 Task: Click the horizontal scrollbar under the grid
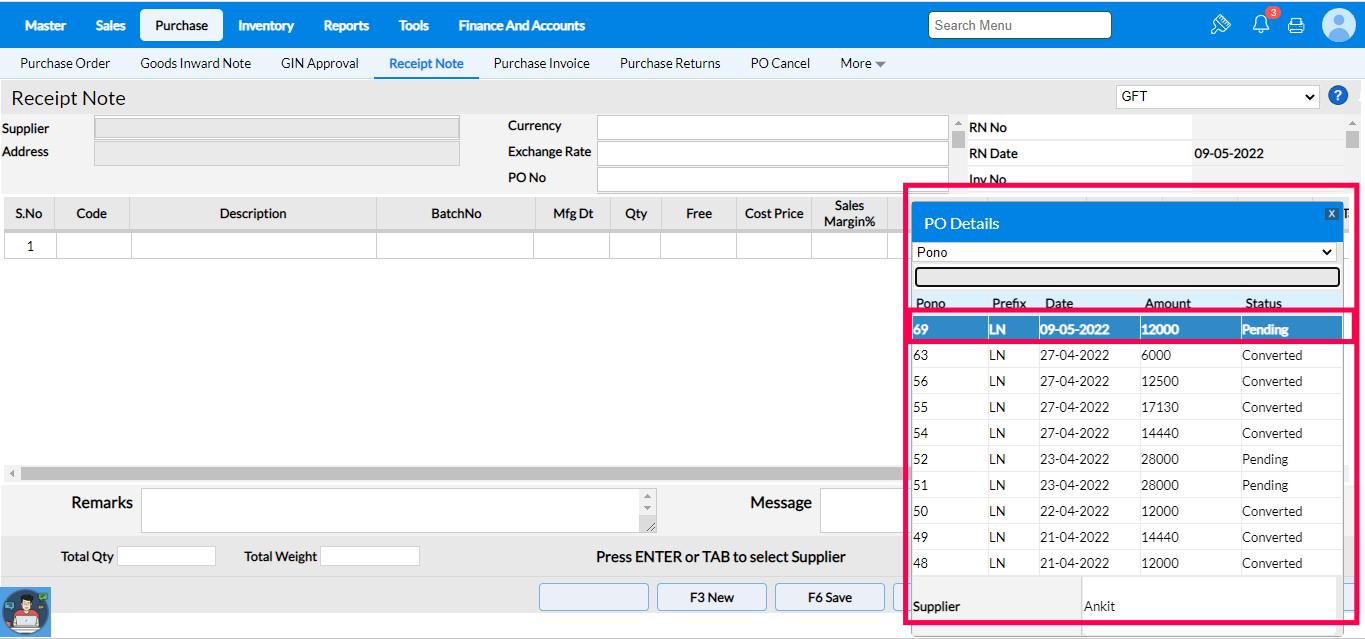[450, 473]
